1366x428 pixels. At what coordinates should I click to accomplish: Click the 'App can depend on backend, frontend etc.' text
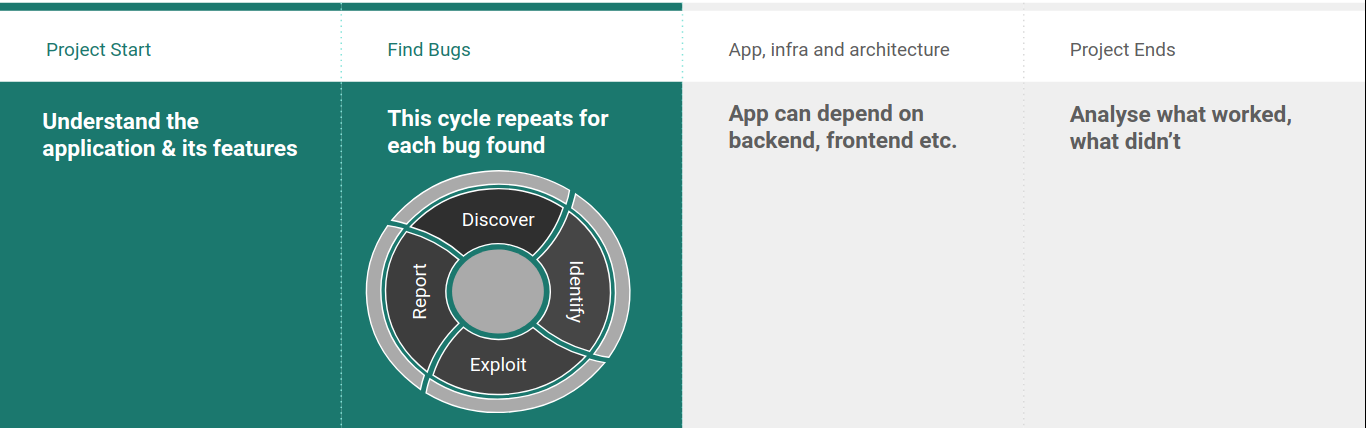[x=842, y=127]
